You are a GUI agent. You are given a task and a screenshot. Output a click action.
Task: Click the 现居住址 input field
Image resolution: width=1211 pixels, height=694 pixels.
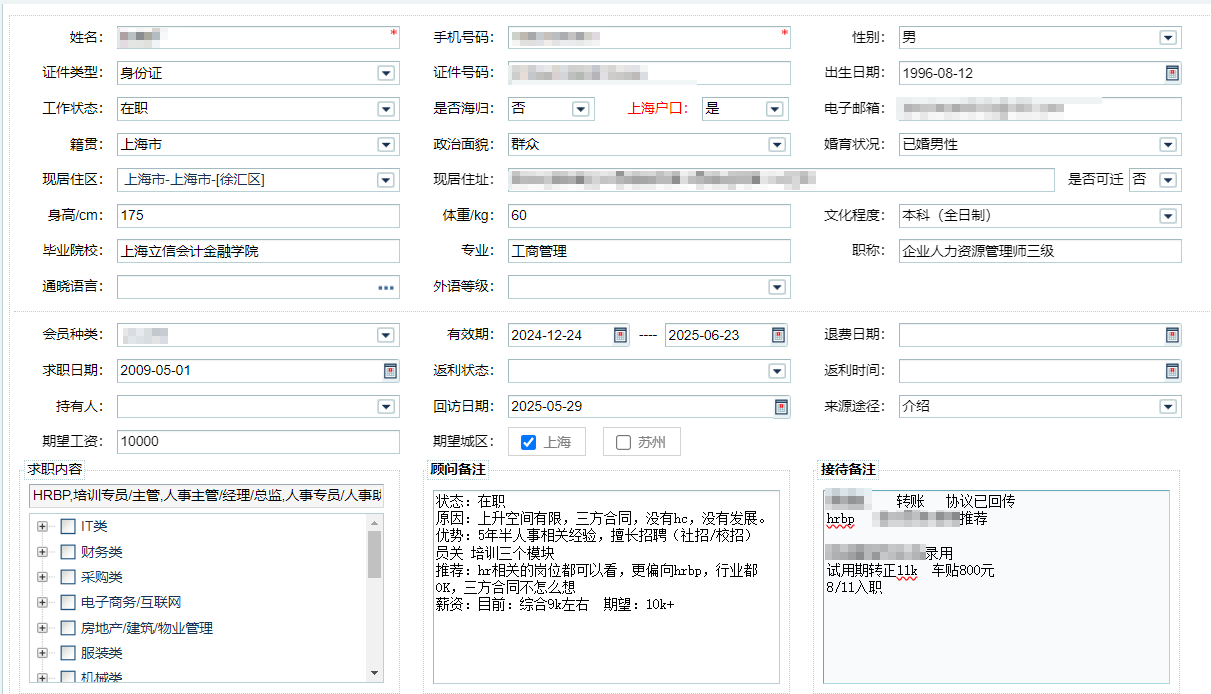coord(781,180)
